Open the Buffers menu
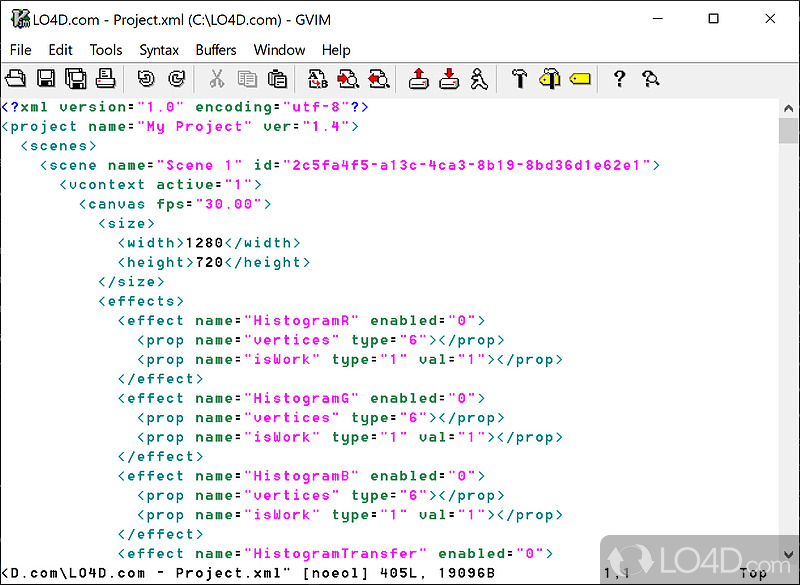The image size is (800, 585). pyautogui.click(x=216, y=50)
